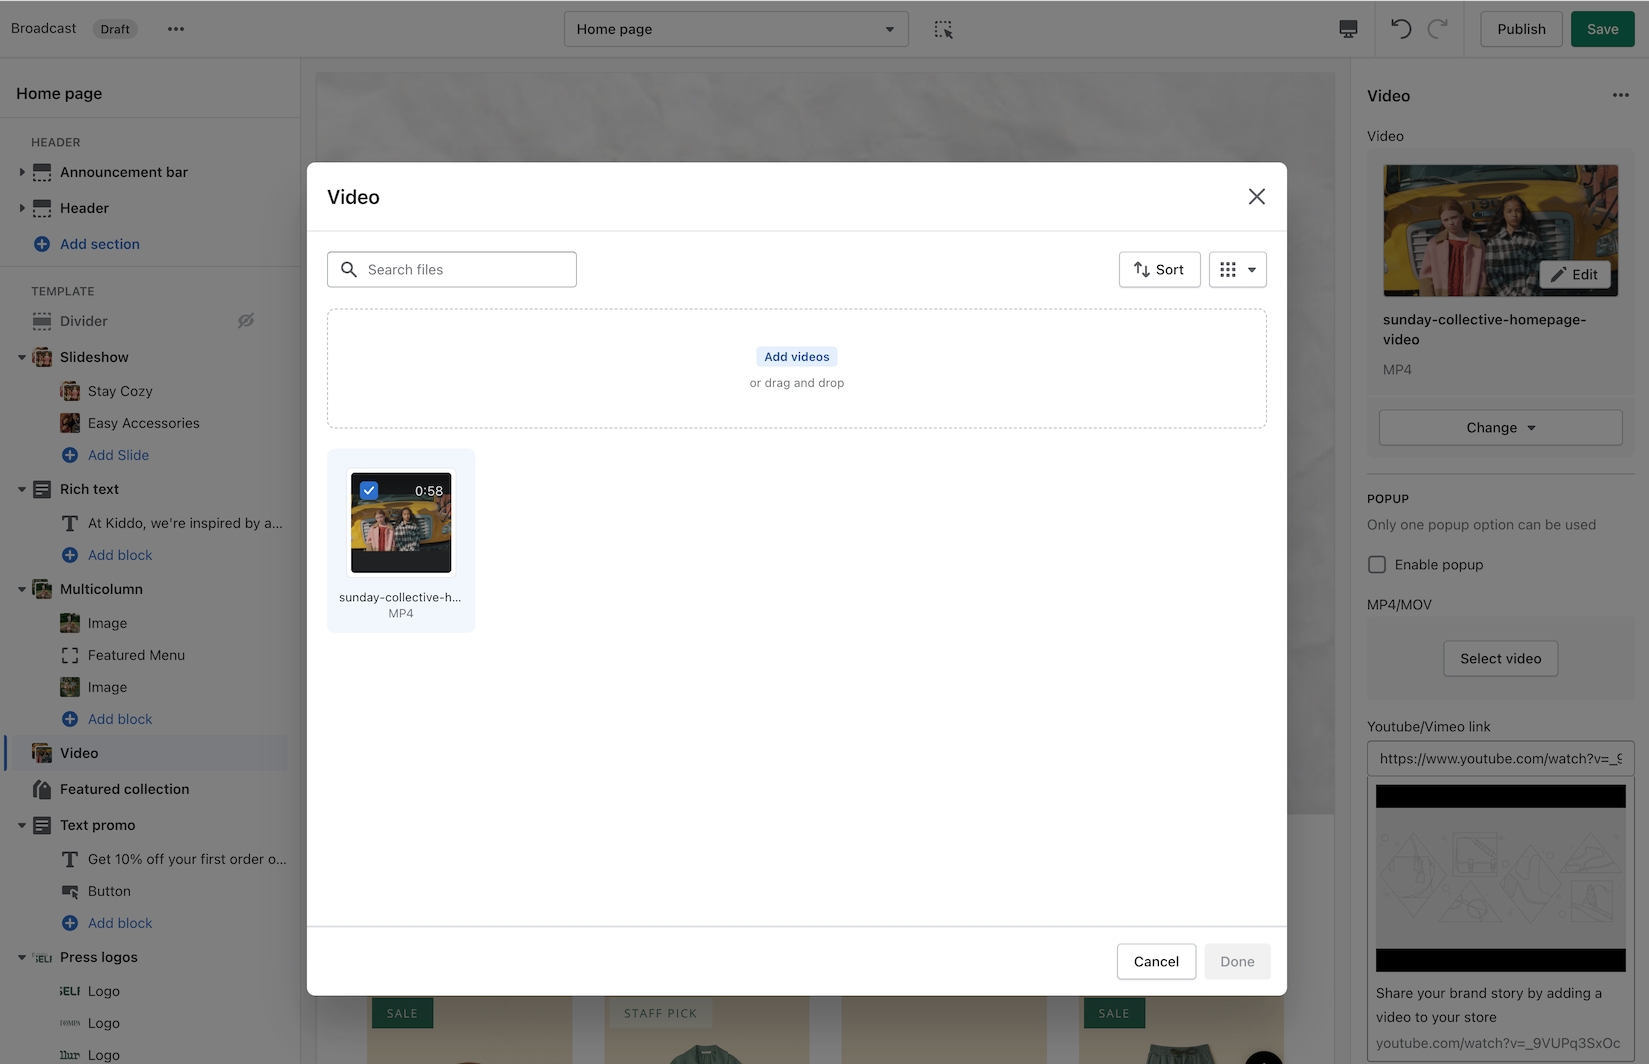
Task: Close the Video file picker dialog
Action: [1256, 197]
